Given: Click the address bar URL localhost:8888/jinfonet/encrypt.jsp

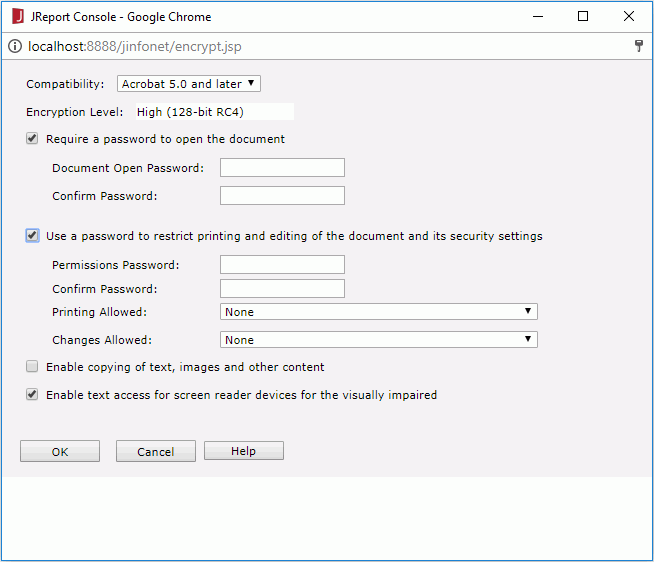Looking at the screenshot, I should 135,46.
